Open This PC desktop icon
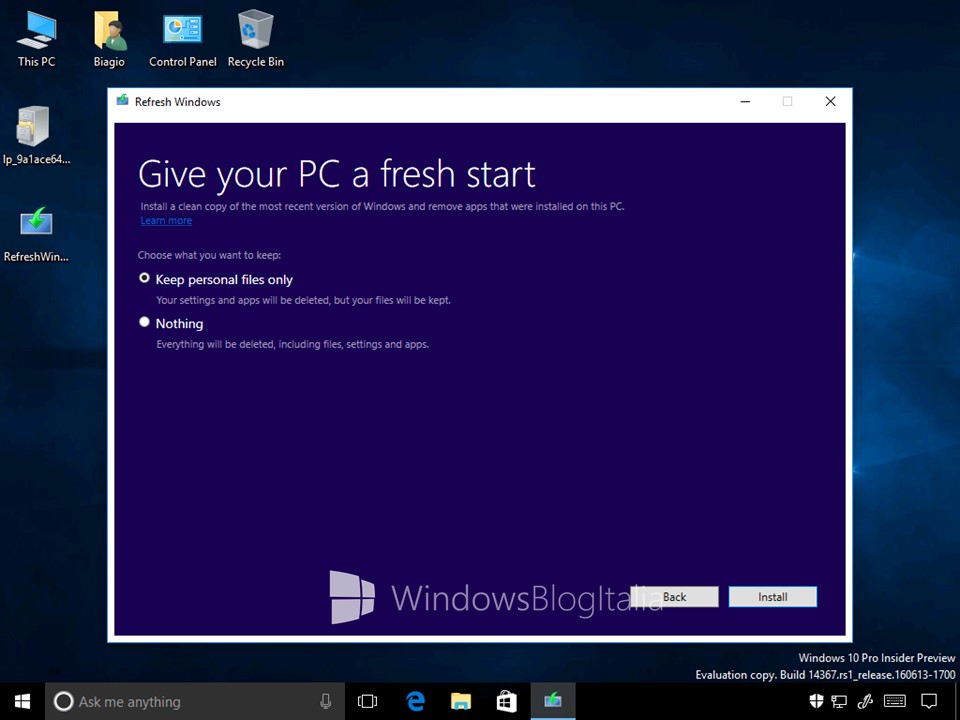This screenshot has width=960, height=720. pos(36,39)
